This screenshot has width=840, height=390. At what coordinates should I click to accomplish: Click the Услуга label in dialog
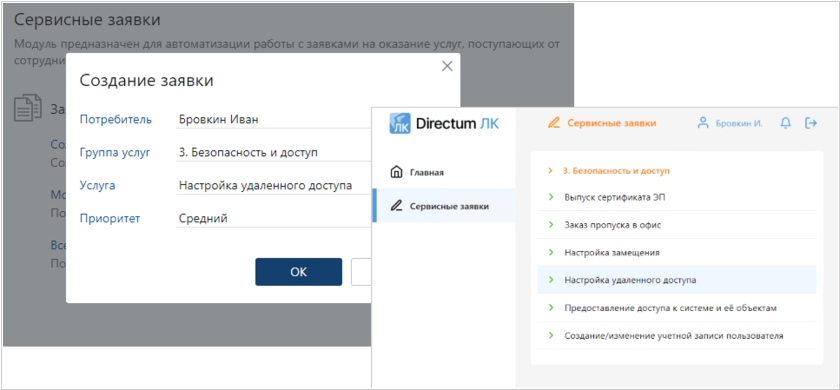pos(98,186)
